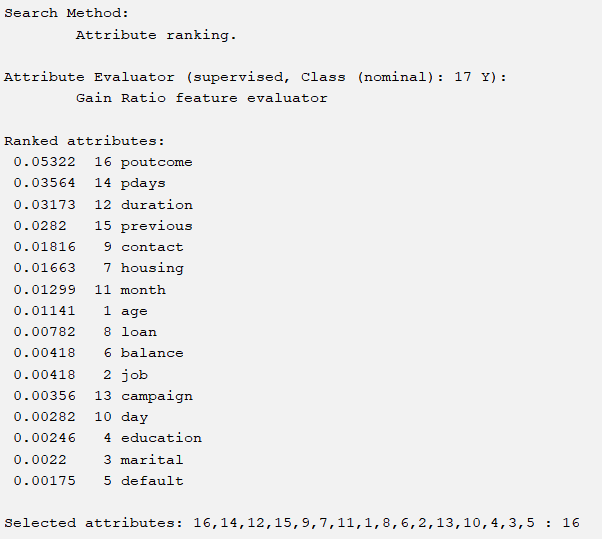This screenshot has height=539, width=602.
Task: Click the 'month' attribute name
Action: click(x=143, y=290)
